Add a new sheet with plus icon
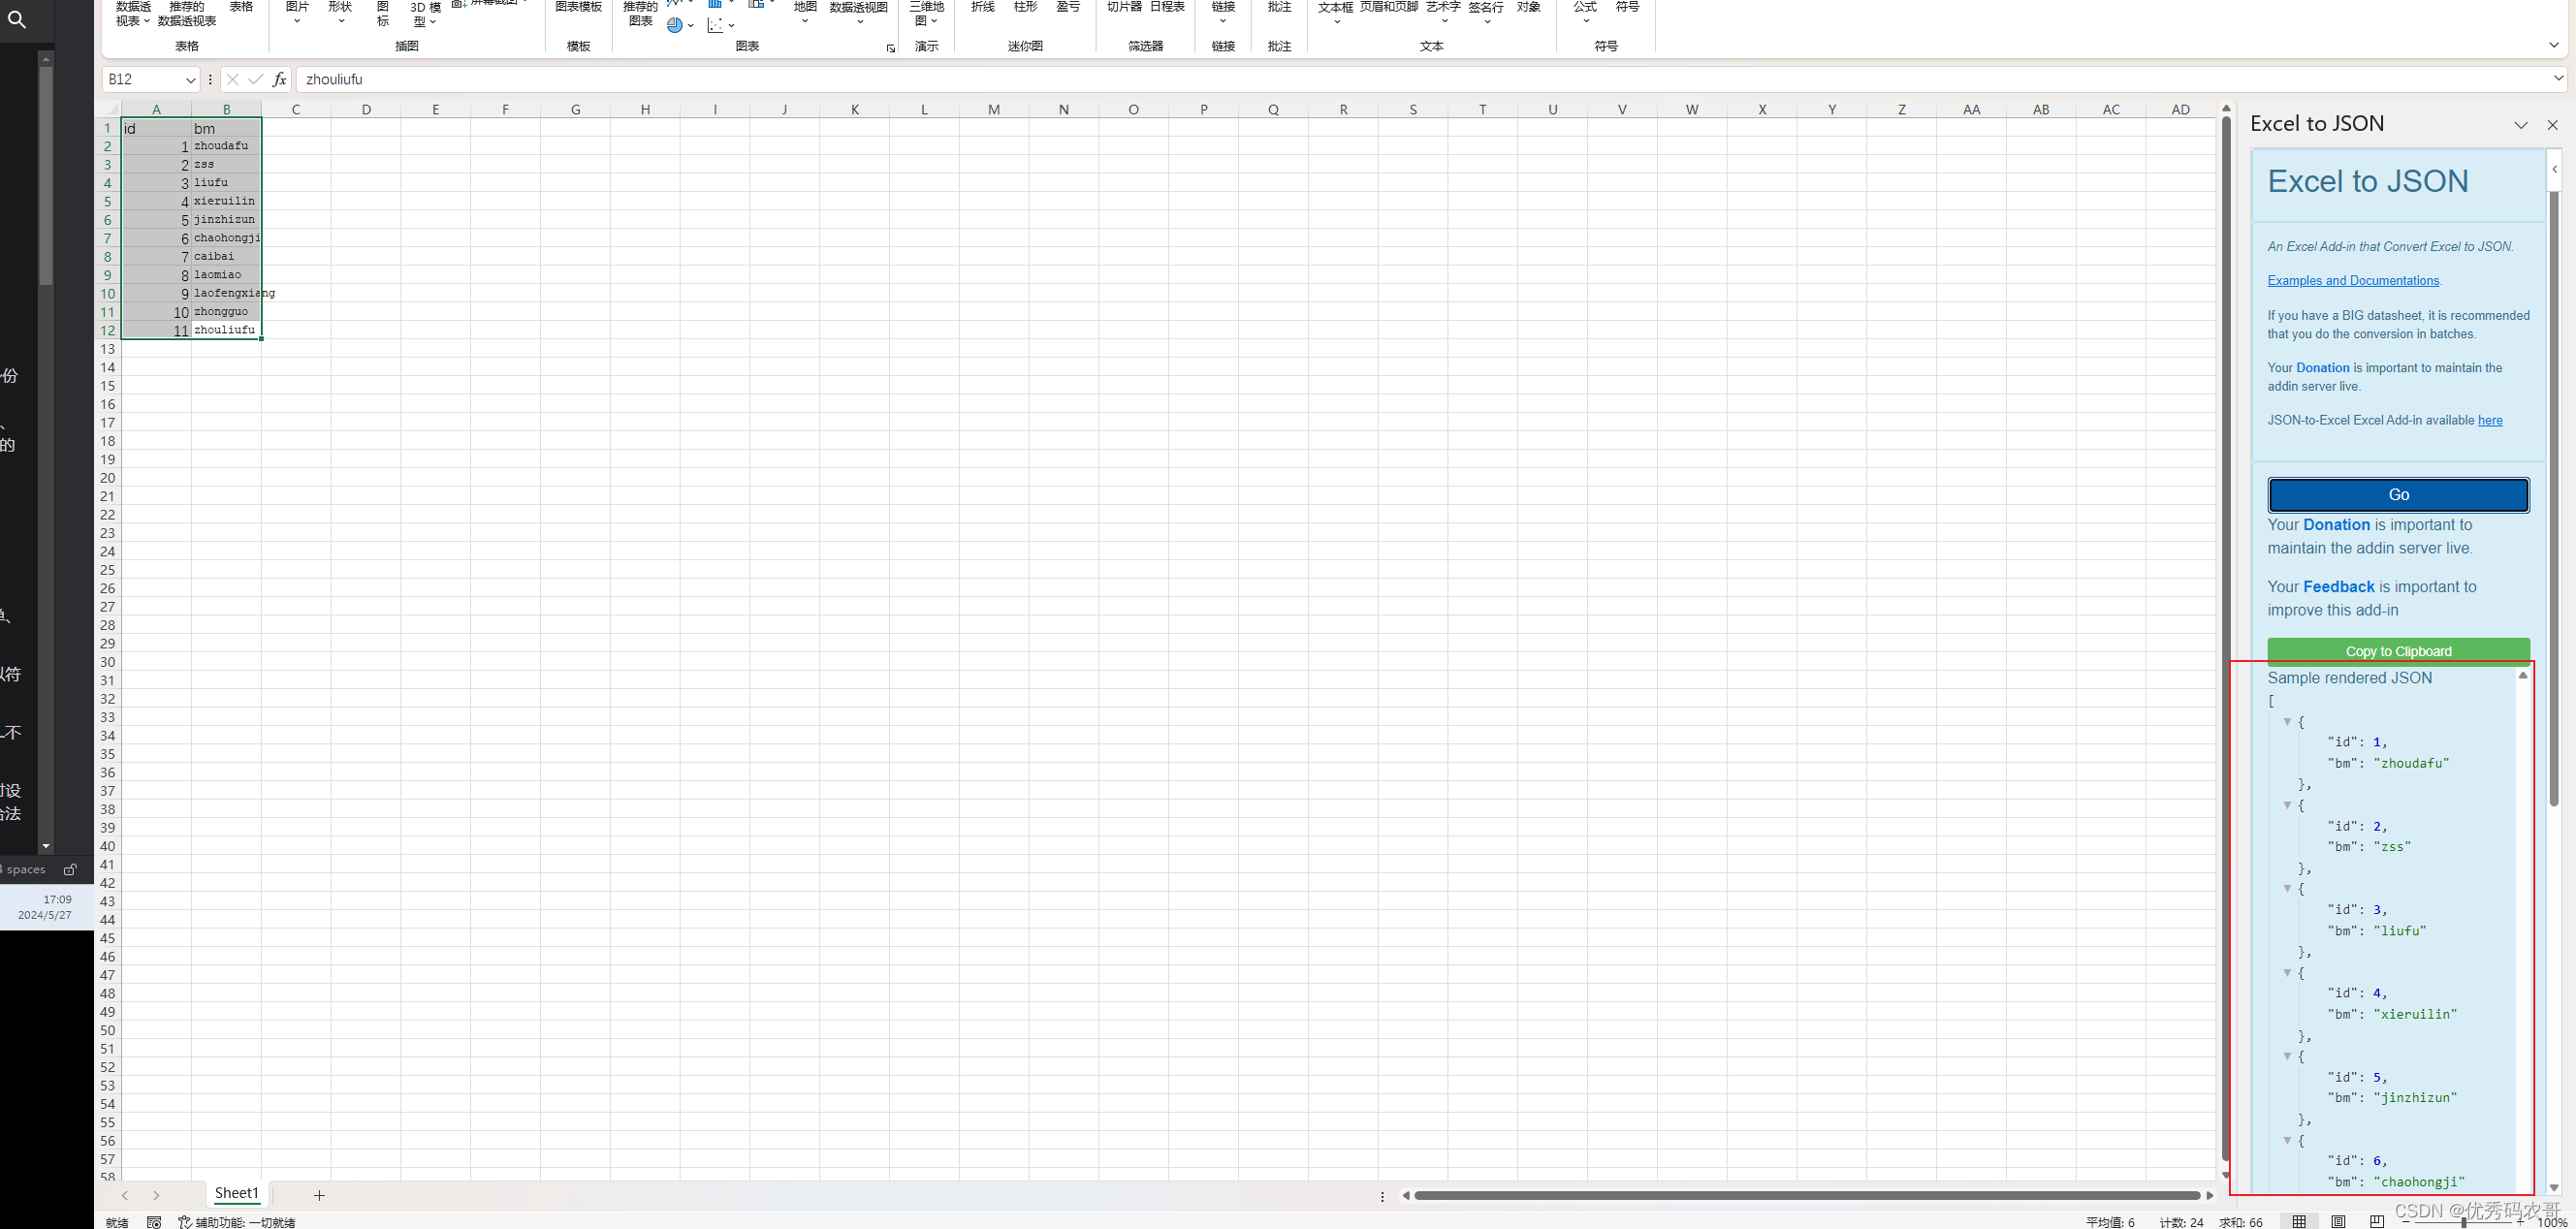The width and height of the screenshot is (2576, 1229). pyautogui.click(x=319, y=1195)
